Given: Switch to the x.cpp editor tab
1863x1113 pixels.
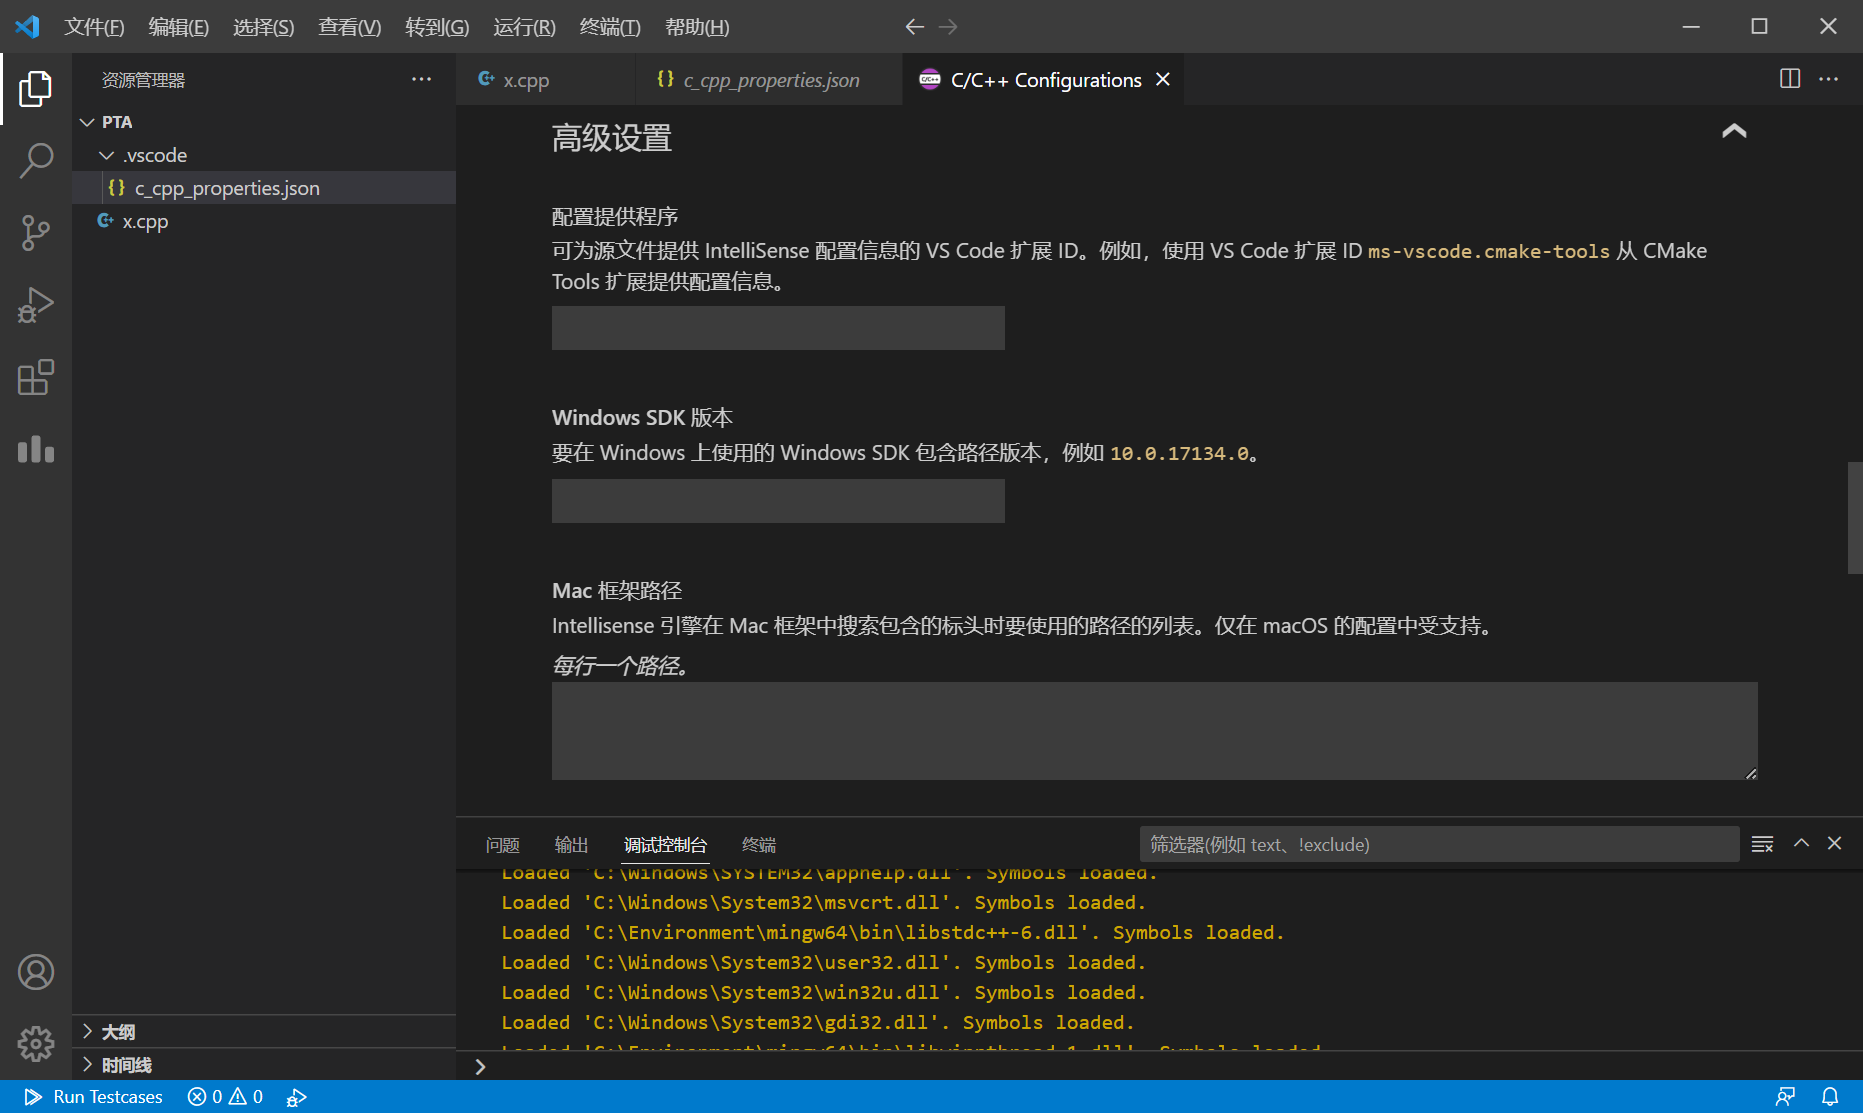Looking at the screenshot, I should click(545, 80).
